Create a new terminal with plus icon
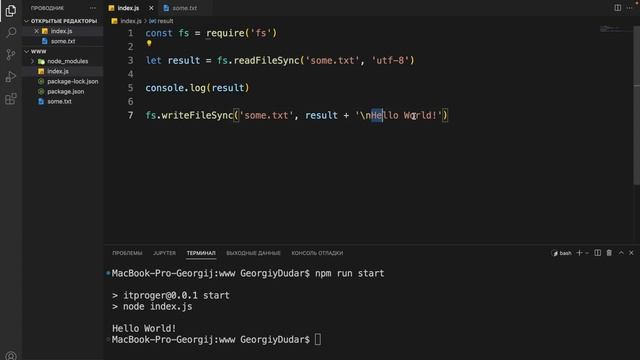This screenshot has height=360, width=640. click(x=579, y=253)
